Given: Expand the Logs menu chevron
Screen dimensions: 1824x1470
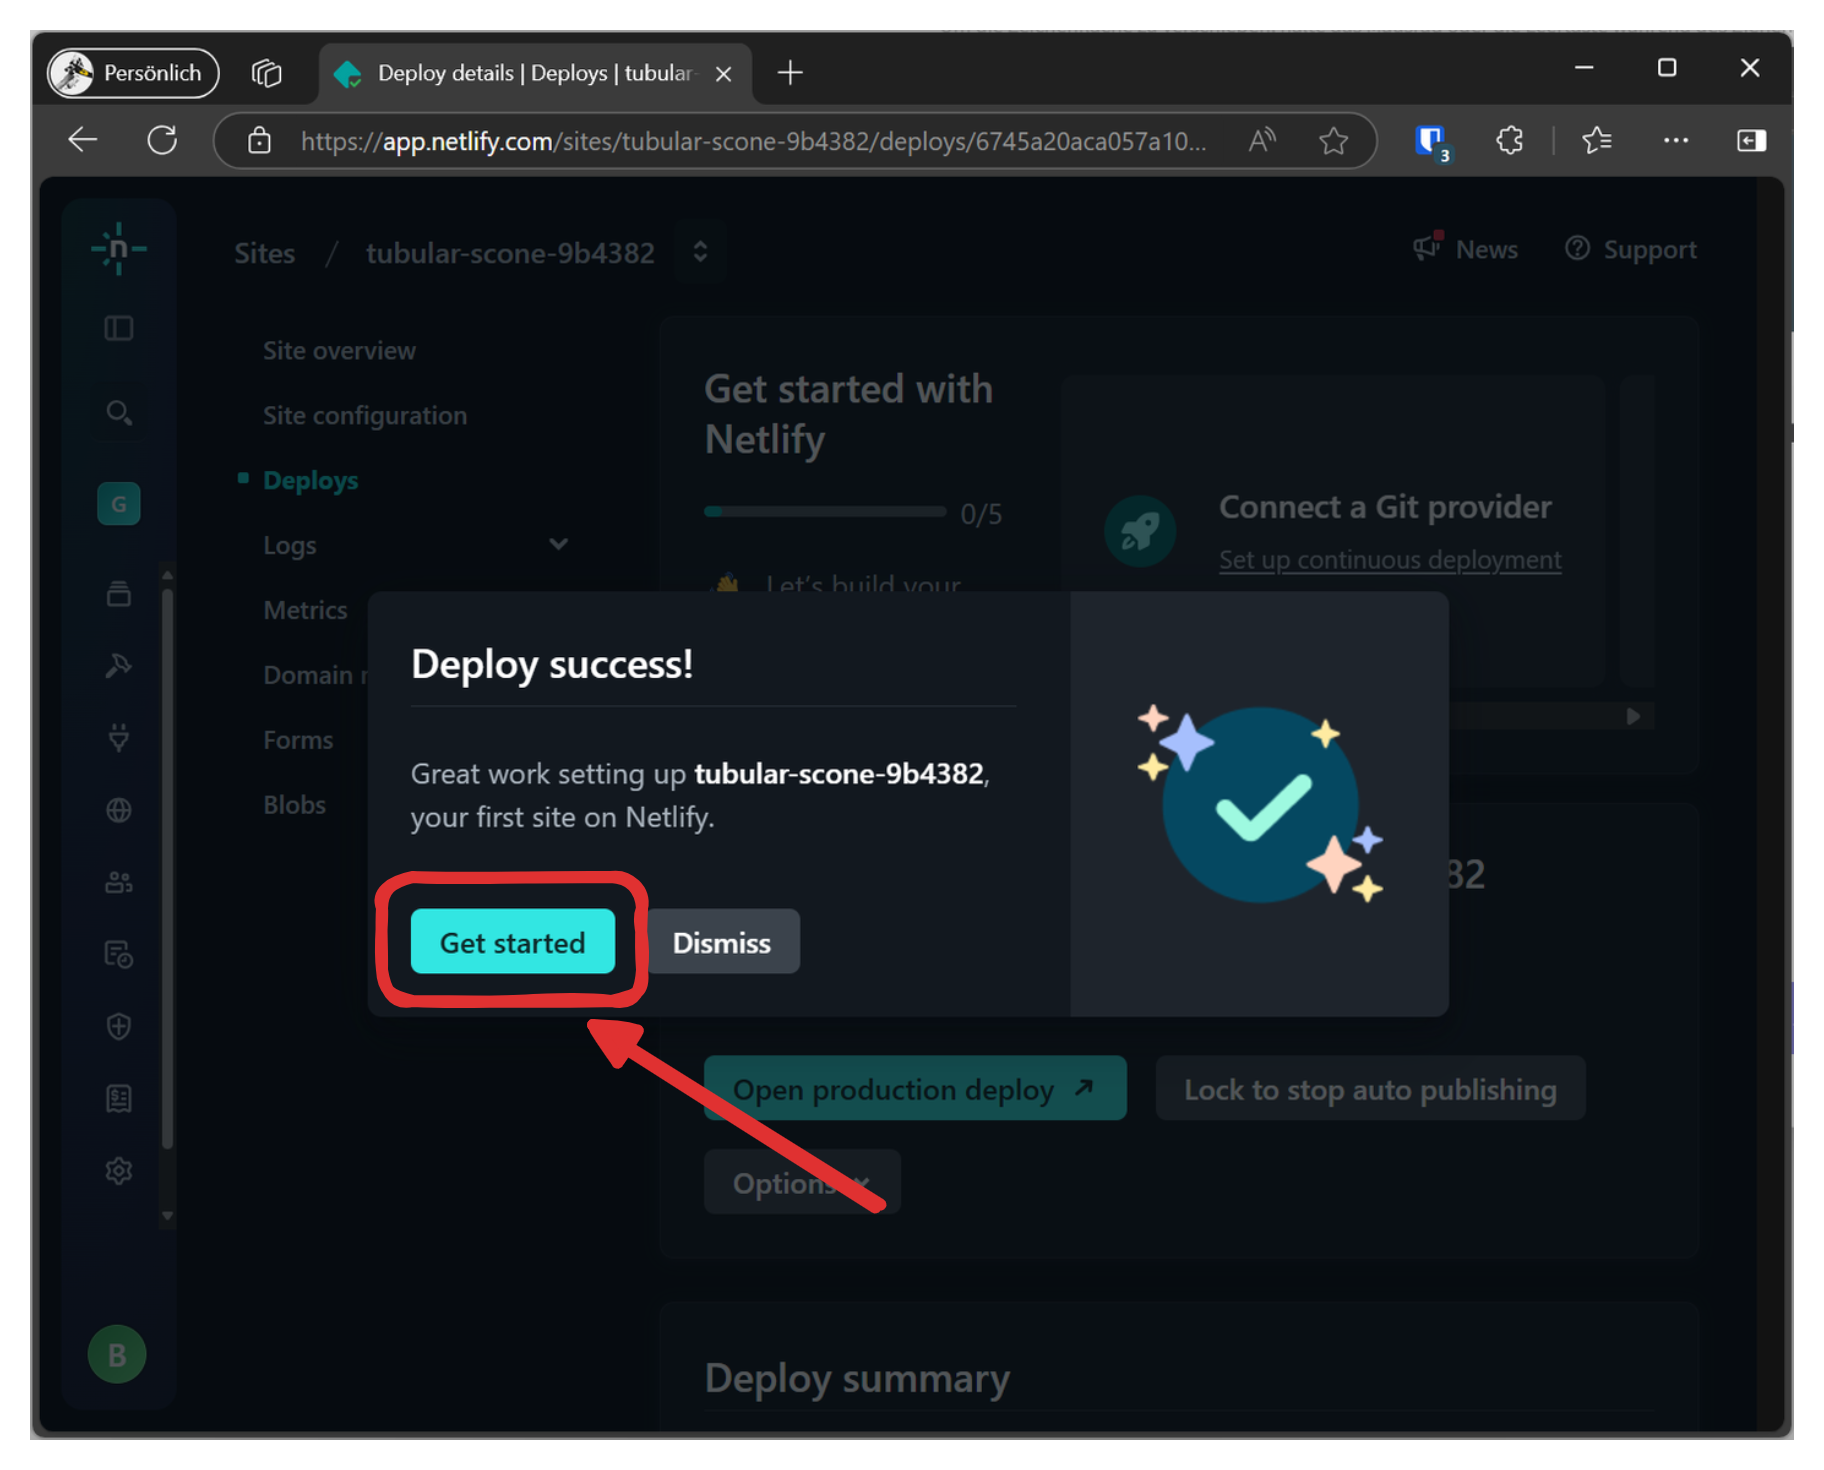Looking at the screenshot, I should pyautogui.click(x=558, y=545).
